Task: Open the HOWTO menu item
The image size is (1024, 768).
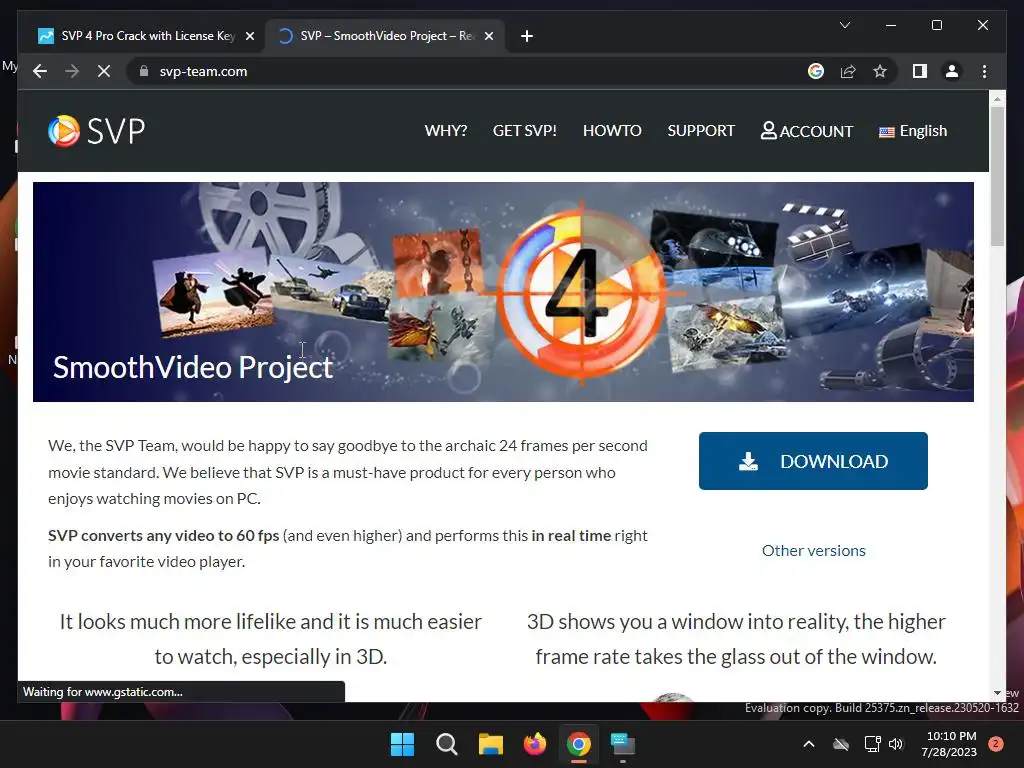Action: pyautogui.click(x=612, y=131)
